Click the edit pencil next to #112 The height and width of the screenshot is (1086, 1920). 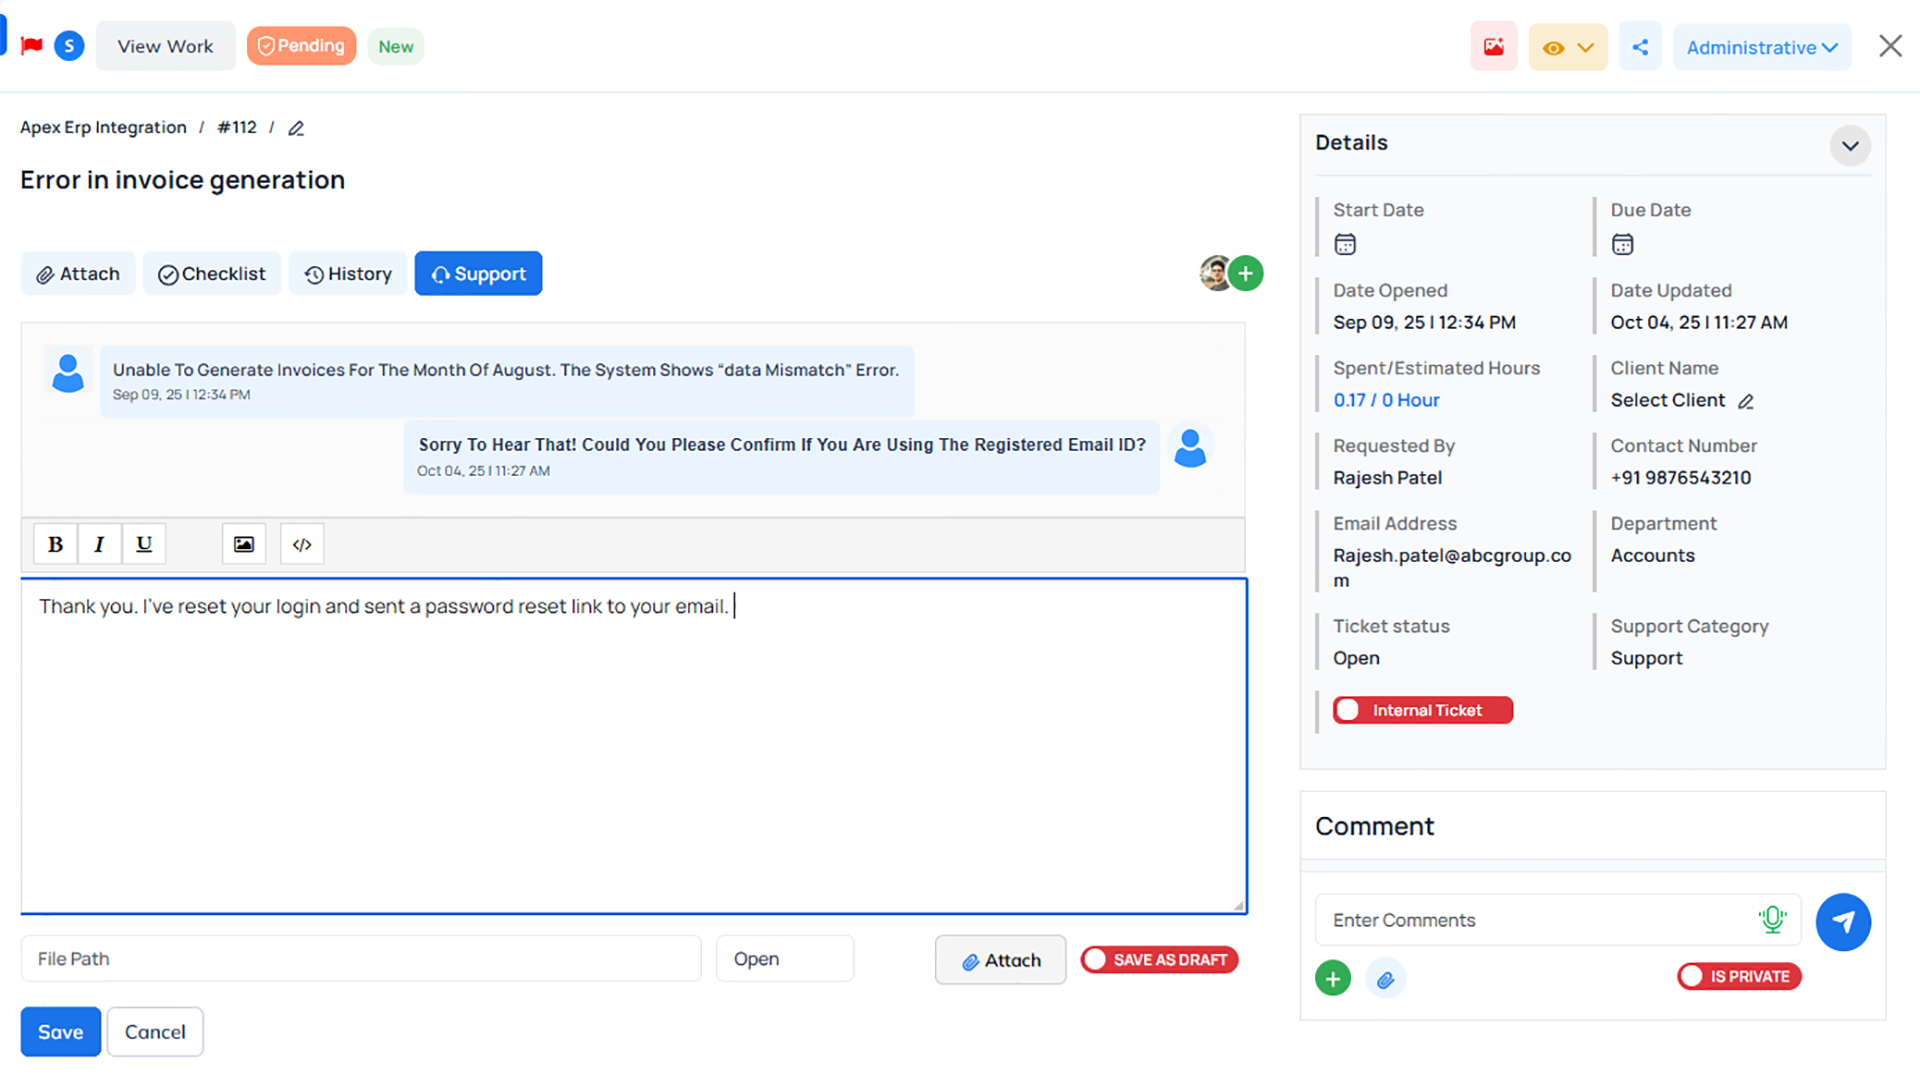point(296,128)
